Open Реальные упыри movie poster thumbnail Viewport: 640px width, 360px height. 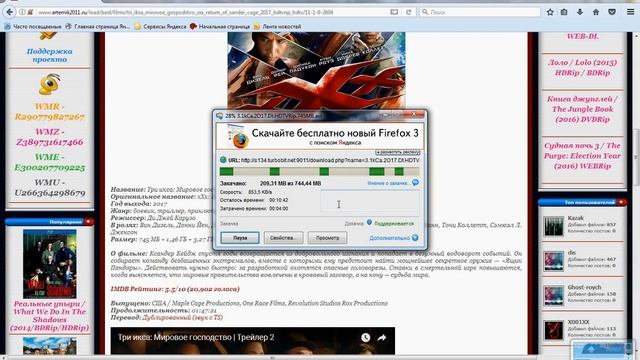click(49, 264)
